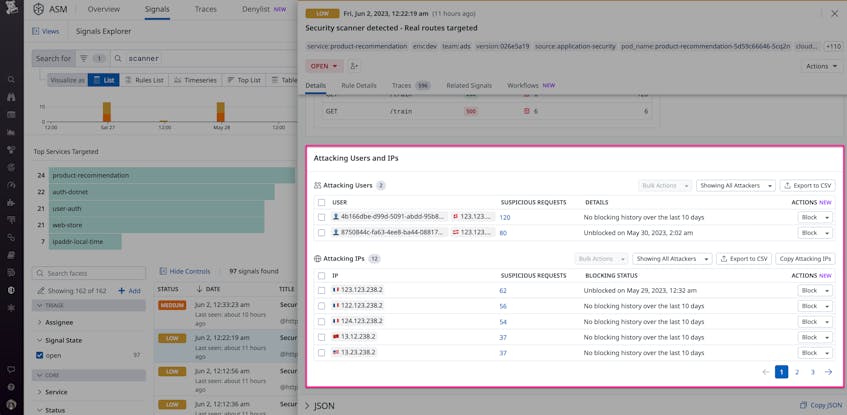The image size is (847, 415).
Task: Click the assign user icon next to OPEN
Action: coord(354,66)
